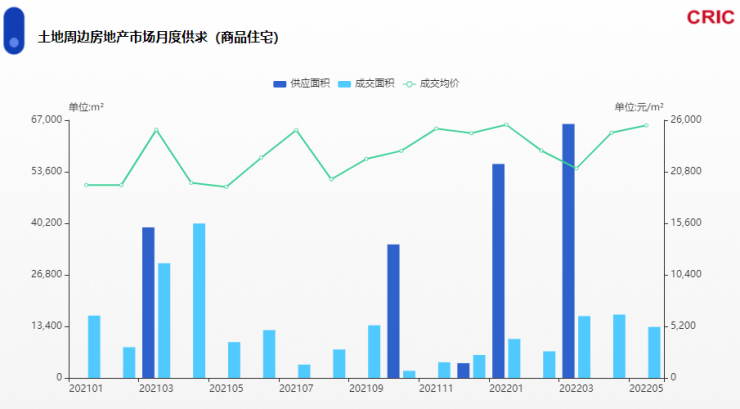
Task: Click the right axis value 15,600
Action: pyautogui.click(x=686, y=223)
